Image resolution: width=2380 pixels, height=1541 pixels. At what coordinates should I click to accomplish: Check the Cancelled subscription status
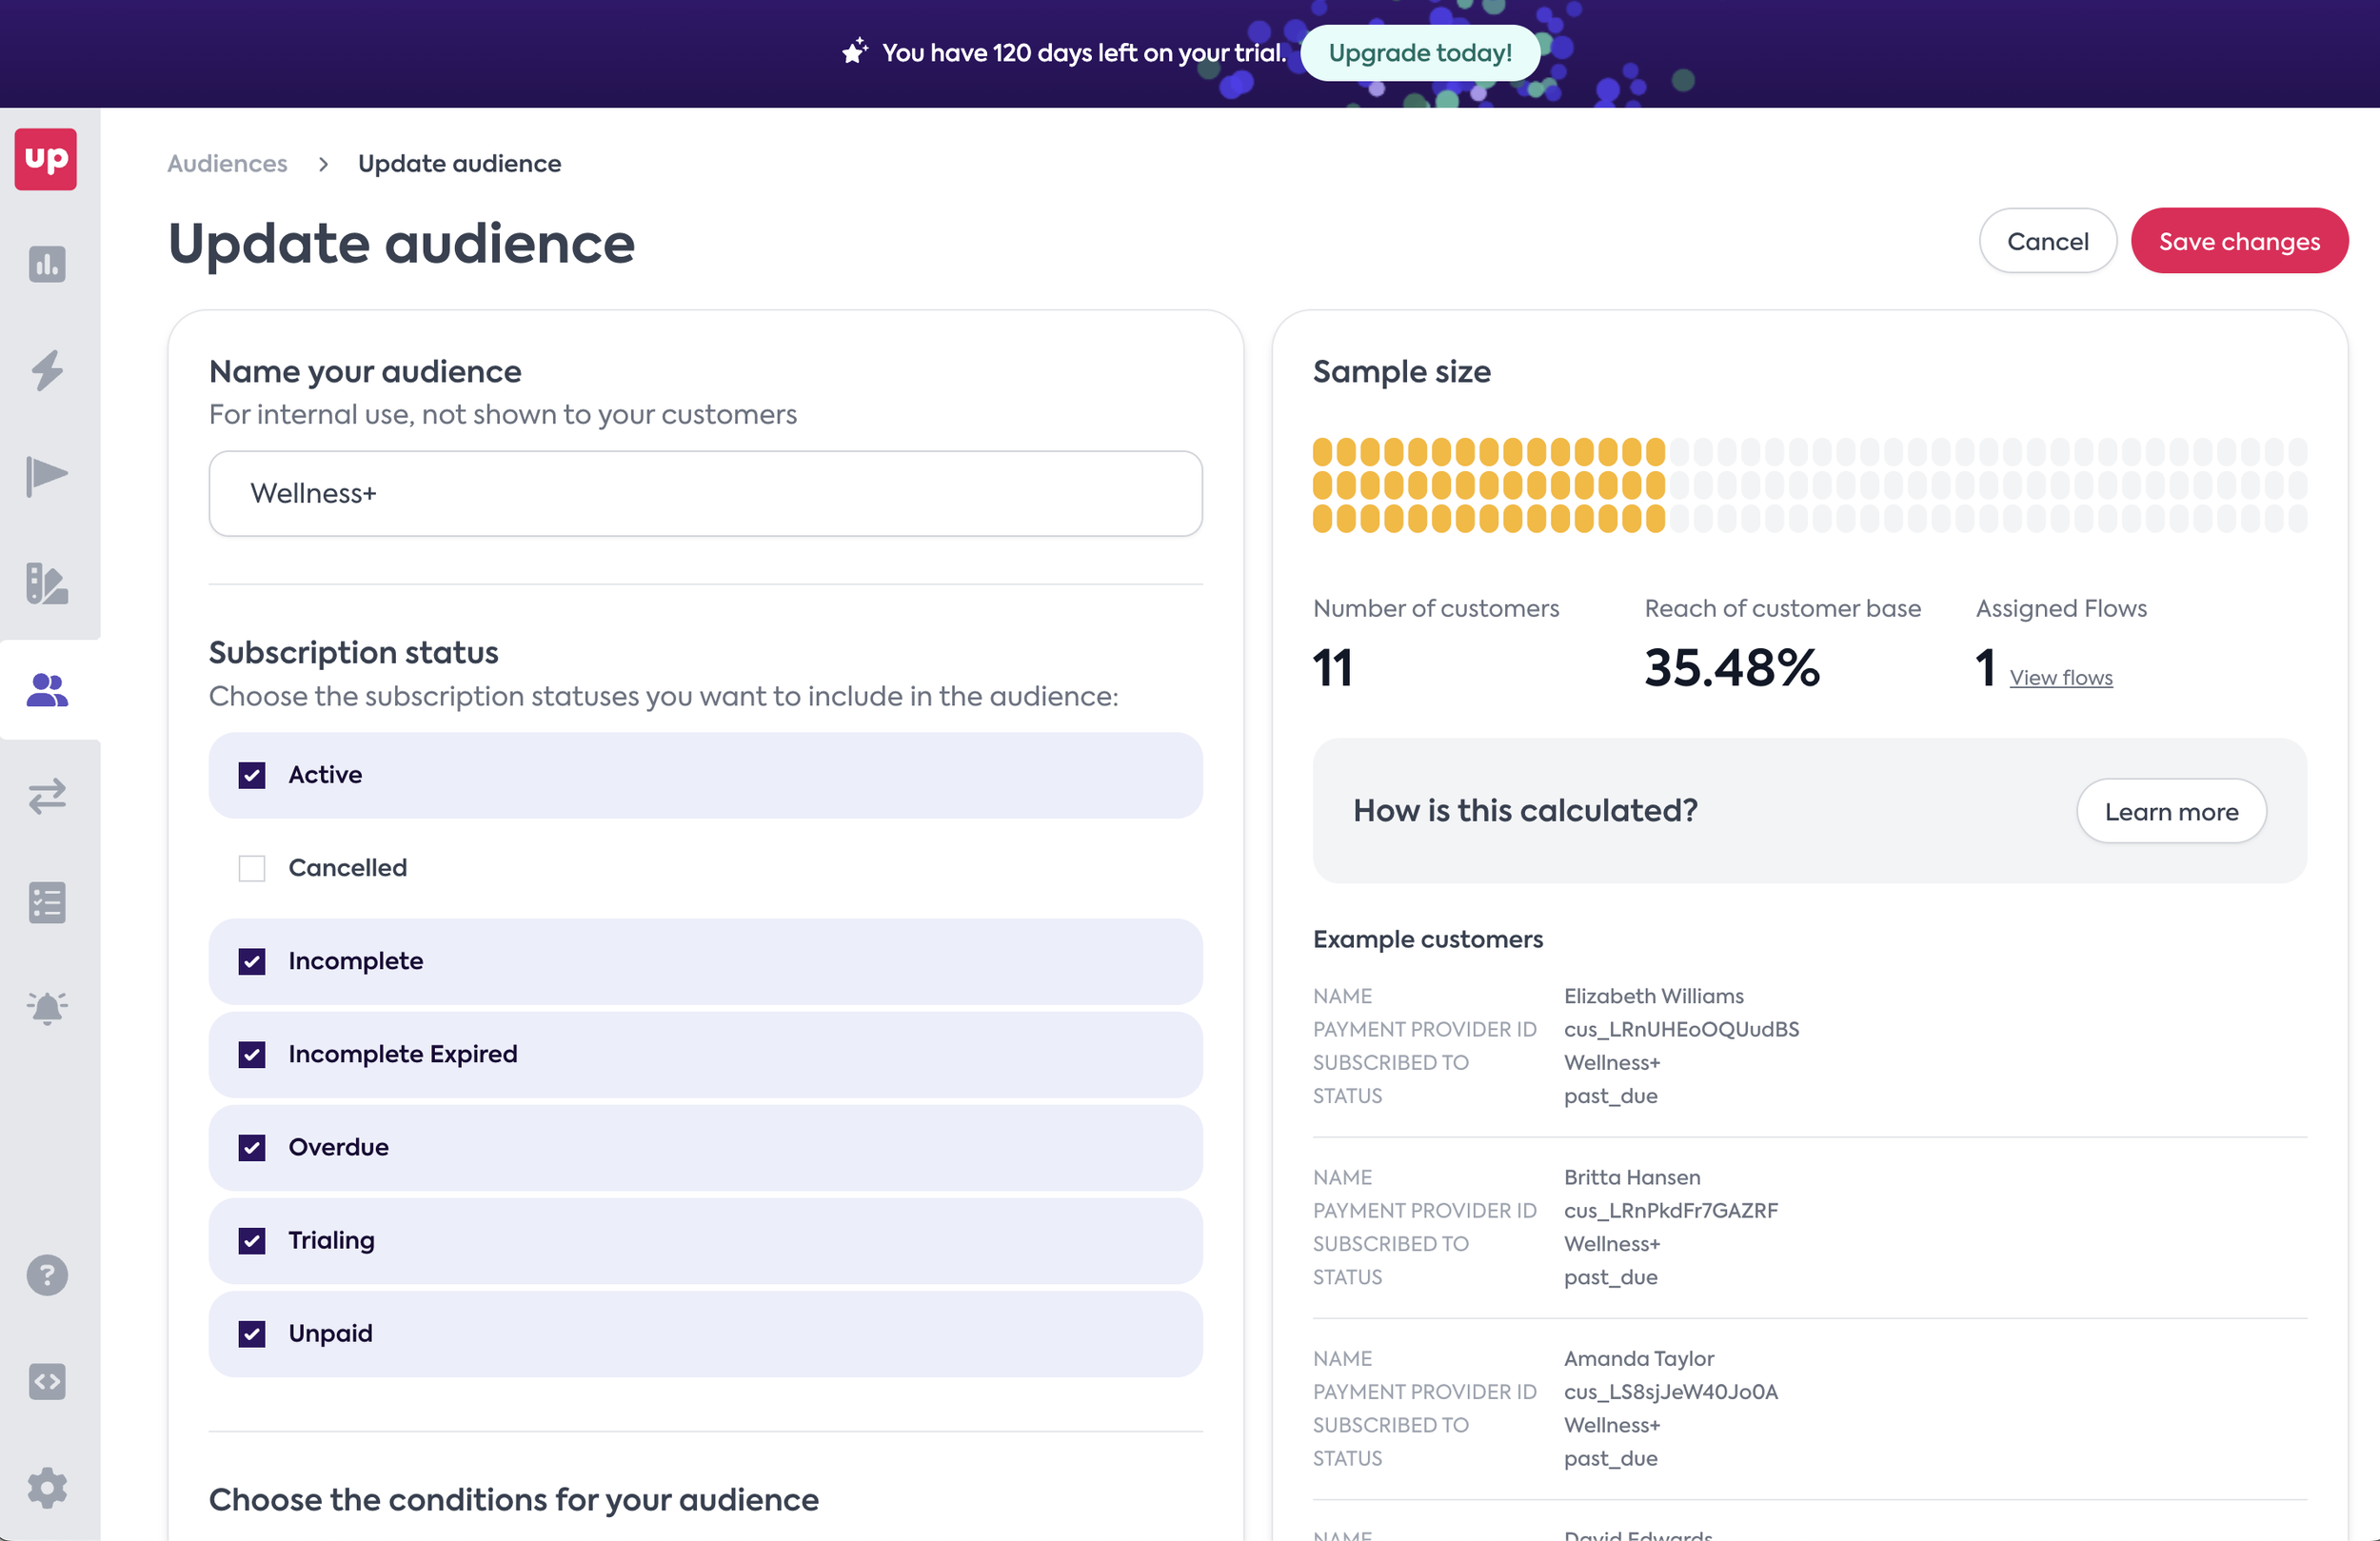pyautogui.click(x=252, y=868)
